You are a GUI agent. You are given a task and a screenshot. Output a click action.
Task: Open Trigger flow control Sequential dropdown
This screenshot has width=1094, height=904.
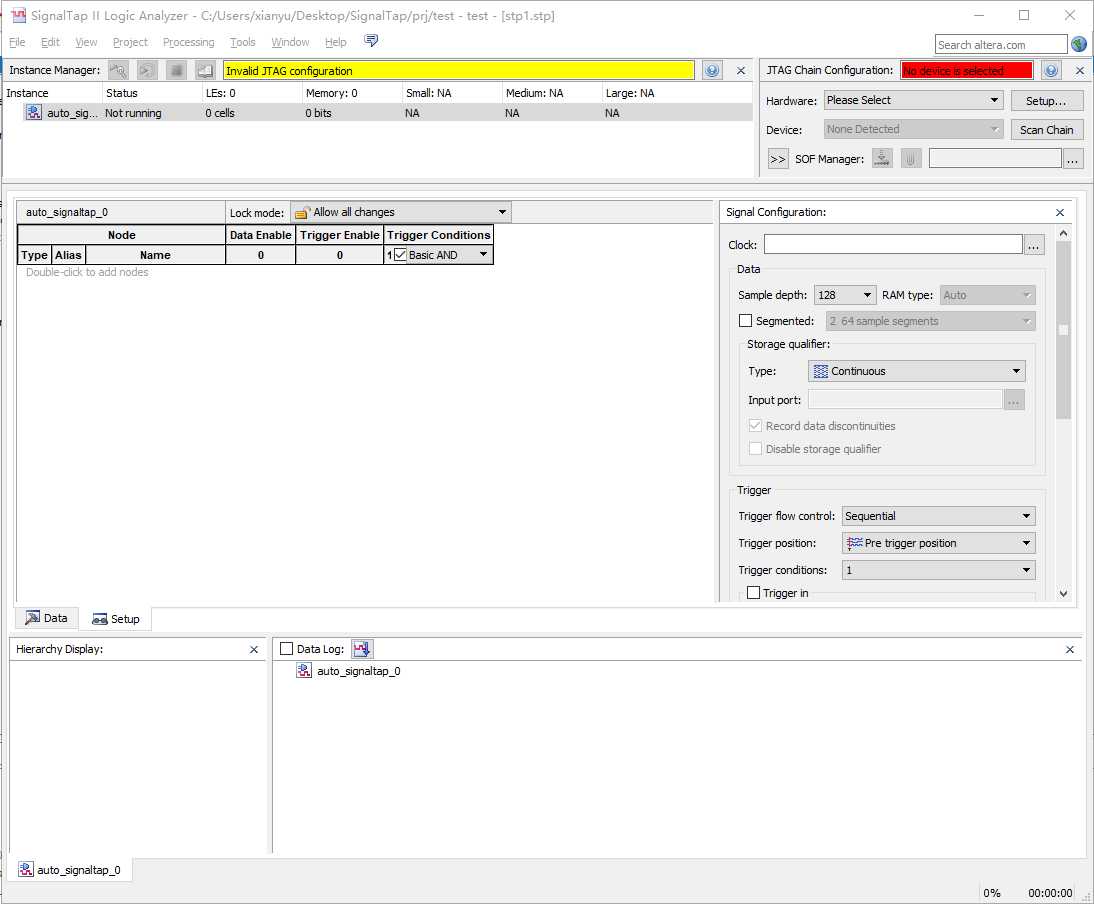click(938, 516)
